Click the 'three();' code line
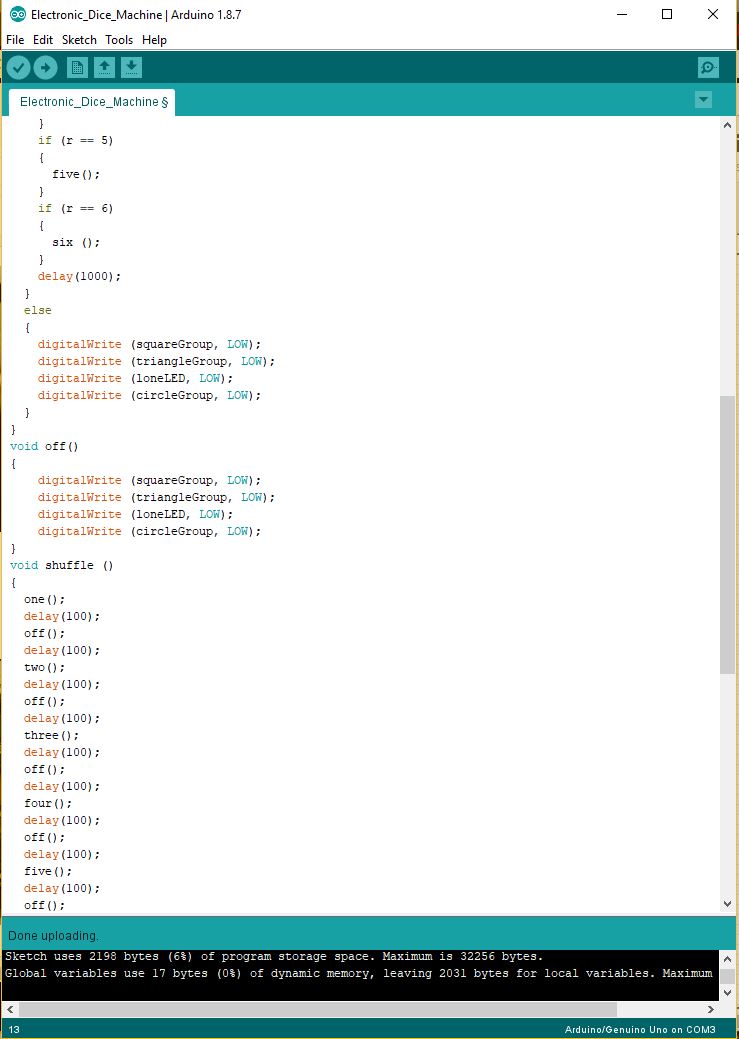Image resolution: width=739 pixels, height=1039 pixels. [x=52, y=736]
